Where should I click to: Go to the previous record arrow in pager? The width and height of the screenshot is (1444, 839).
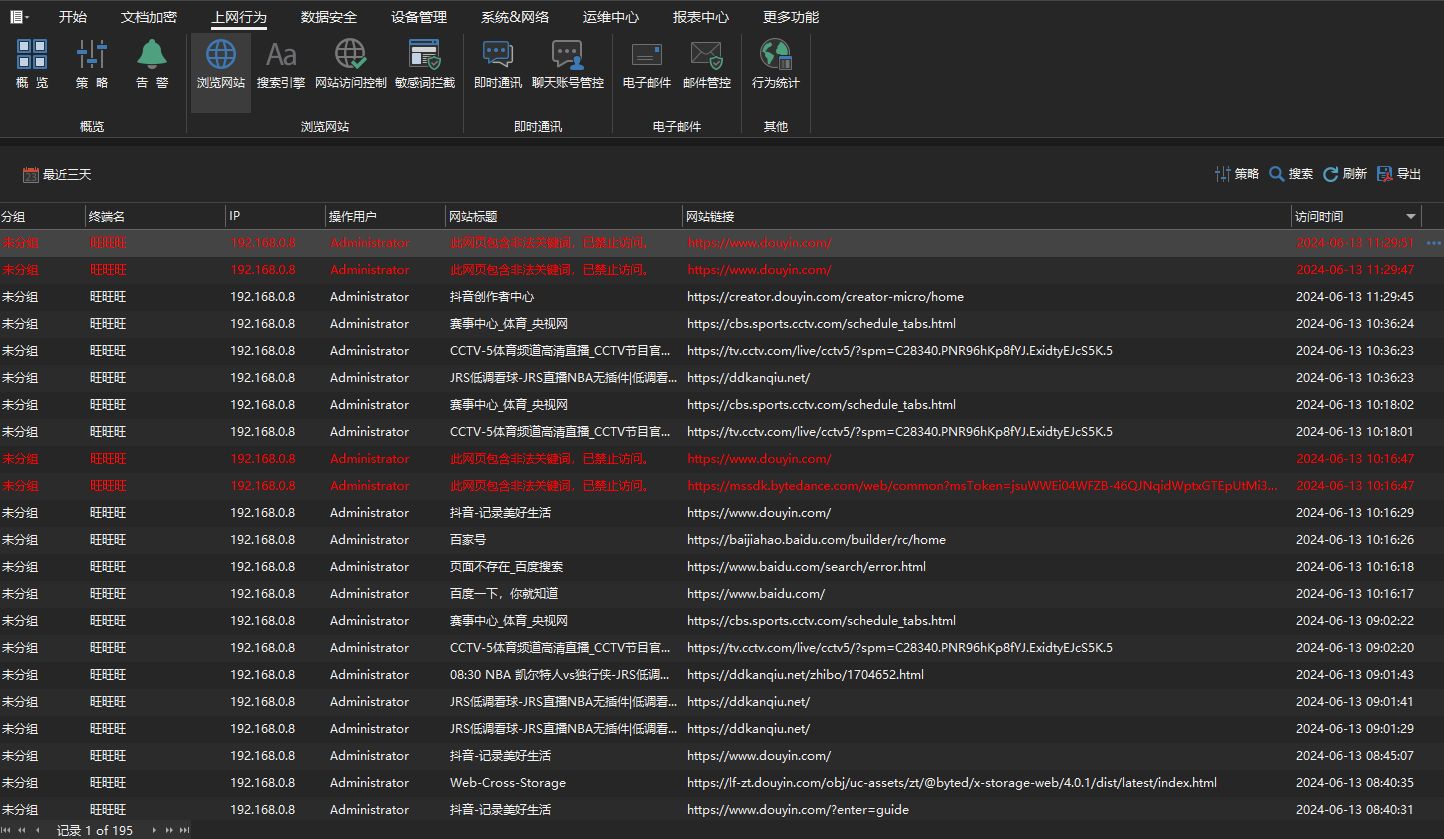(x=38, y=830)
